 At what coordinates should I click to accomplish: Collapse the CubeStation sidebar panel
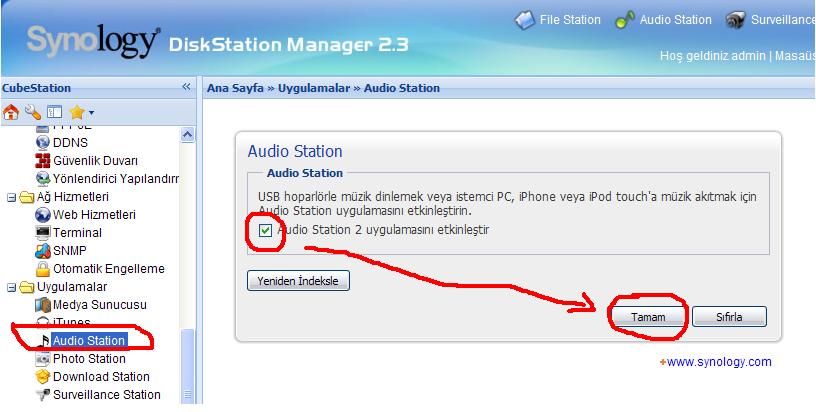coord(186,87)
